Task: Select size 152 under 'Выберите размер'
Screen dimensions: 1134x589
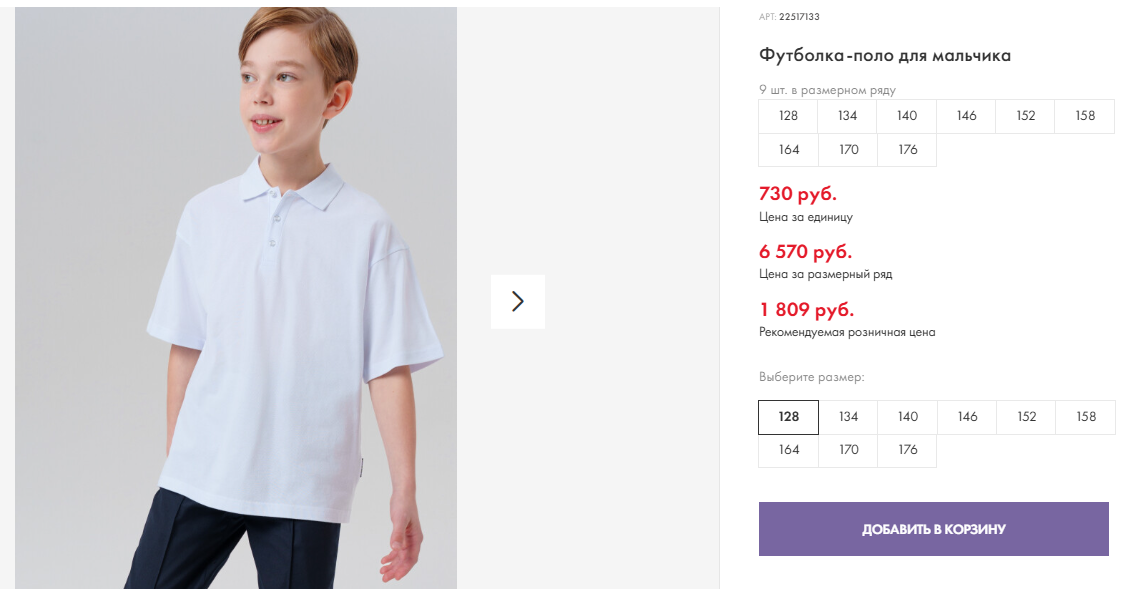Action: click(x=1026, y=417)
